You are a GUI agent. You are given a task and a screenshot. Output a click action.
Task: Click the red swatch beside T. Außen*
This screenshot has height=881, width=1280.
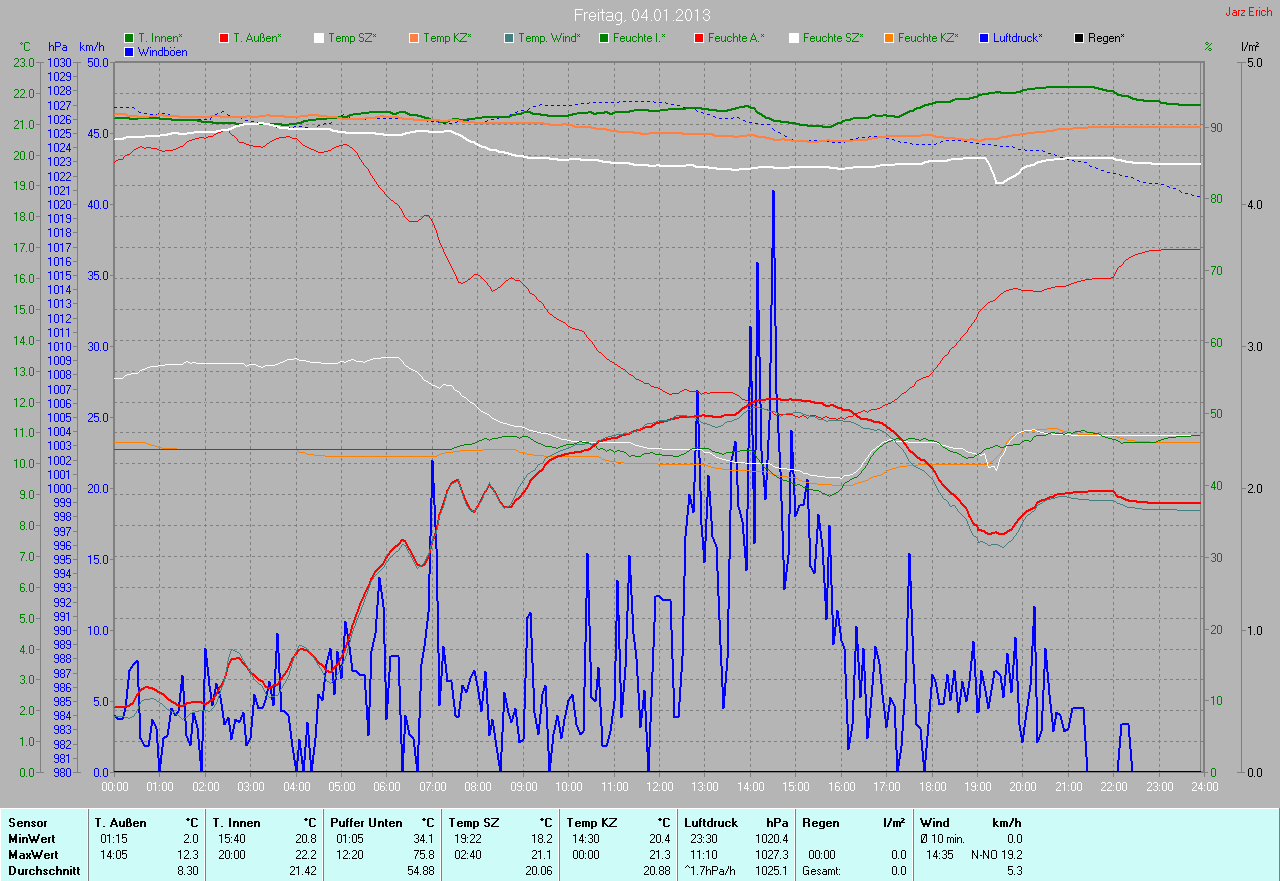tap(224, 38)
